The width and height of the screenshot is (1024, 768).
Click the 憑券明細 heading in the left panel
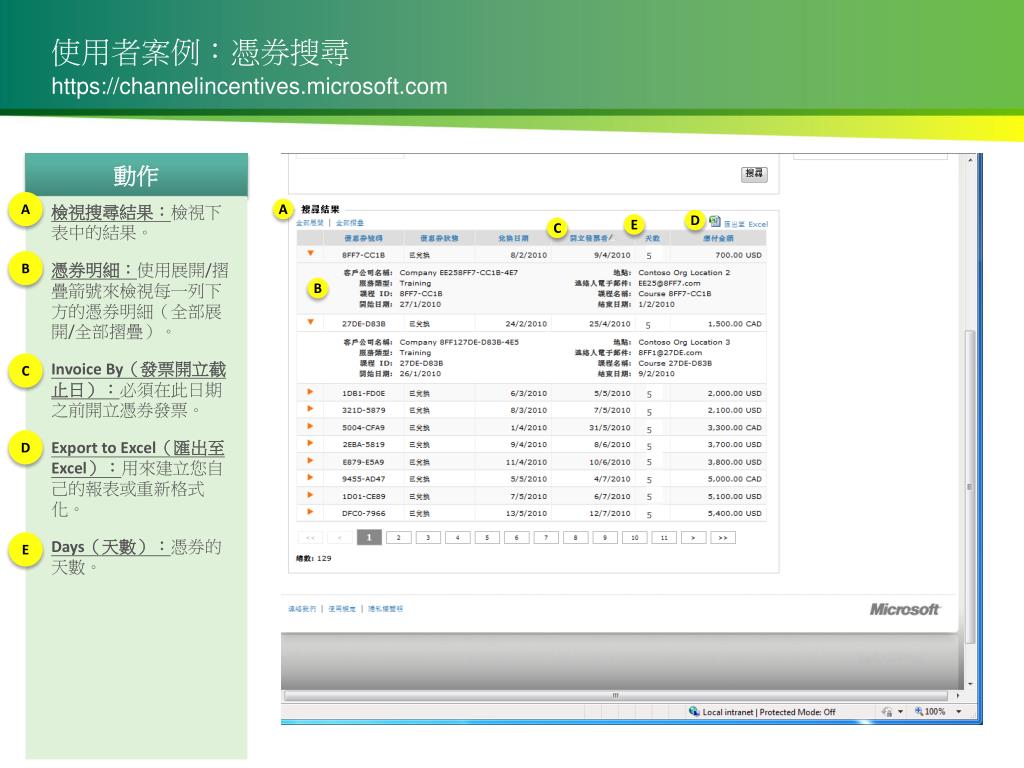pos(94,270)
